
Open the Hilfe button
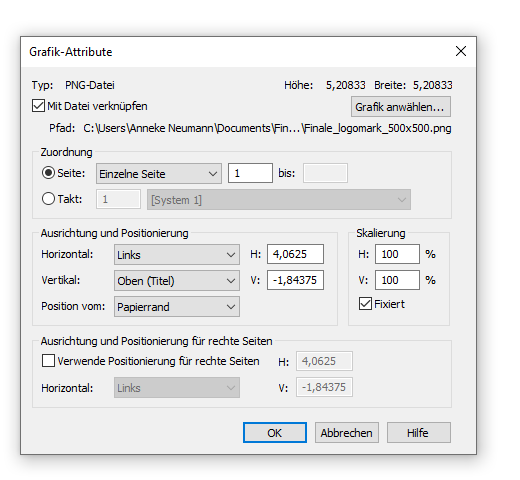(x=419, y=433)
